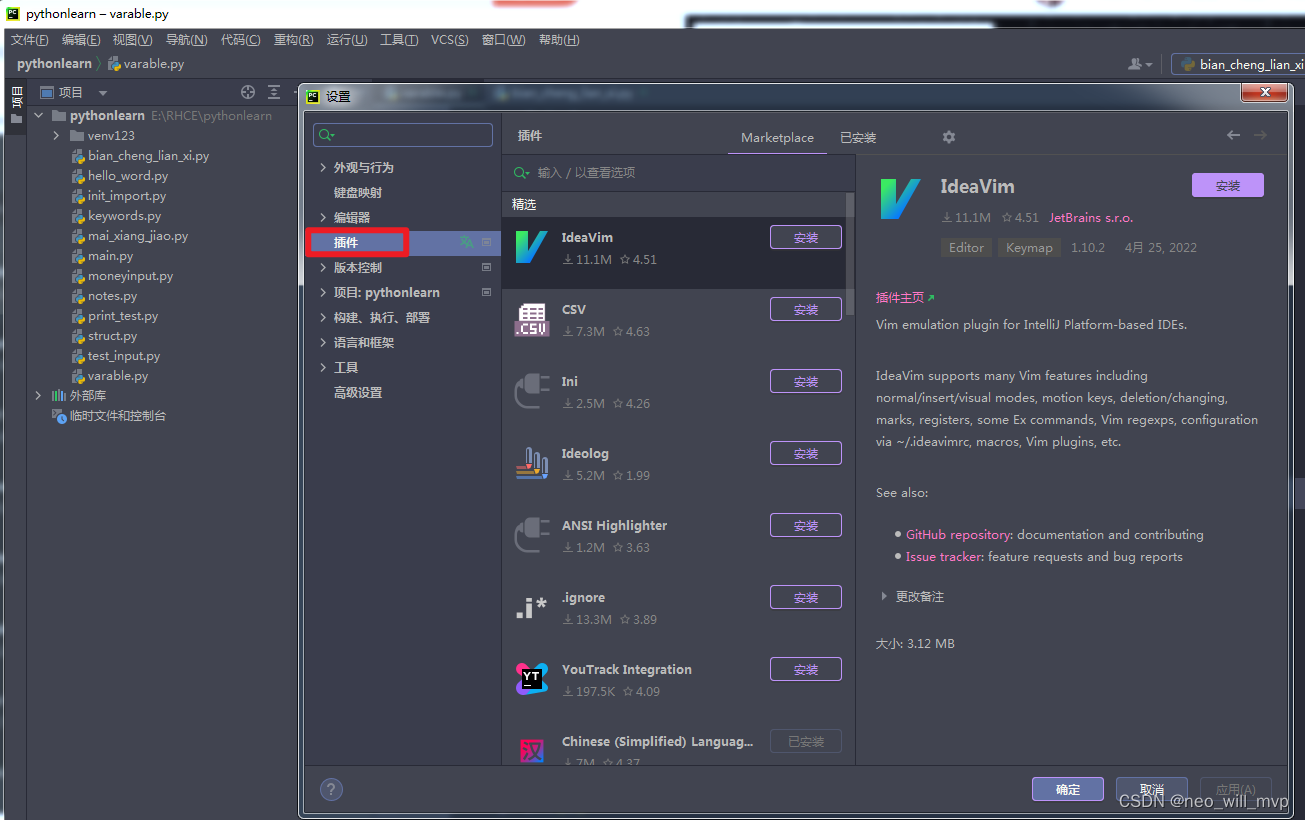The height and width of the screenshot is (820, 1305).
Task: Click the YouTrack Integration plugin icon
Action: click(531, 680)
